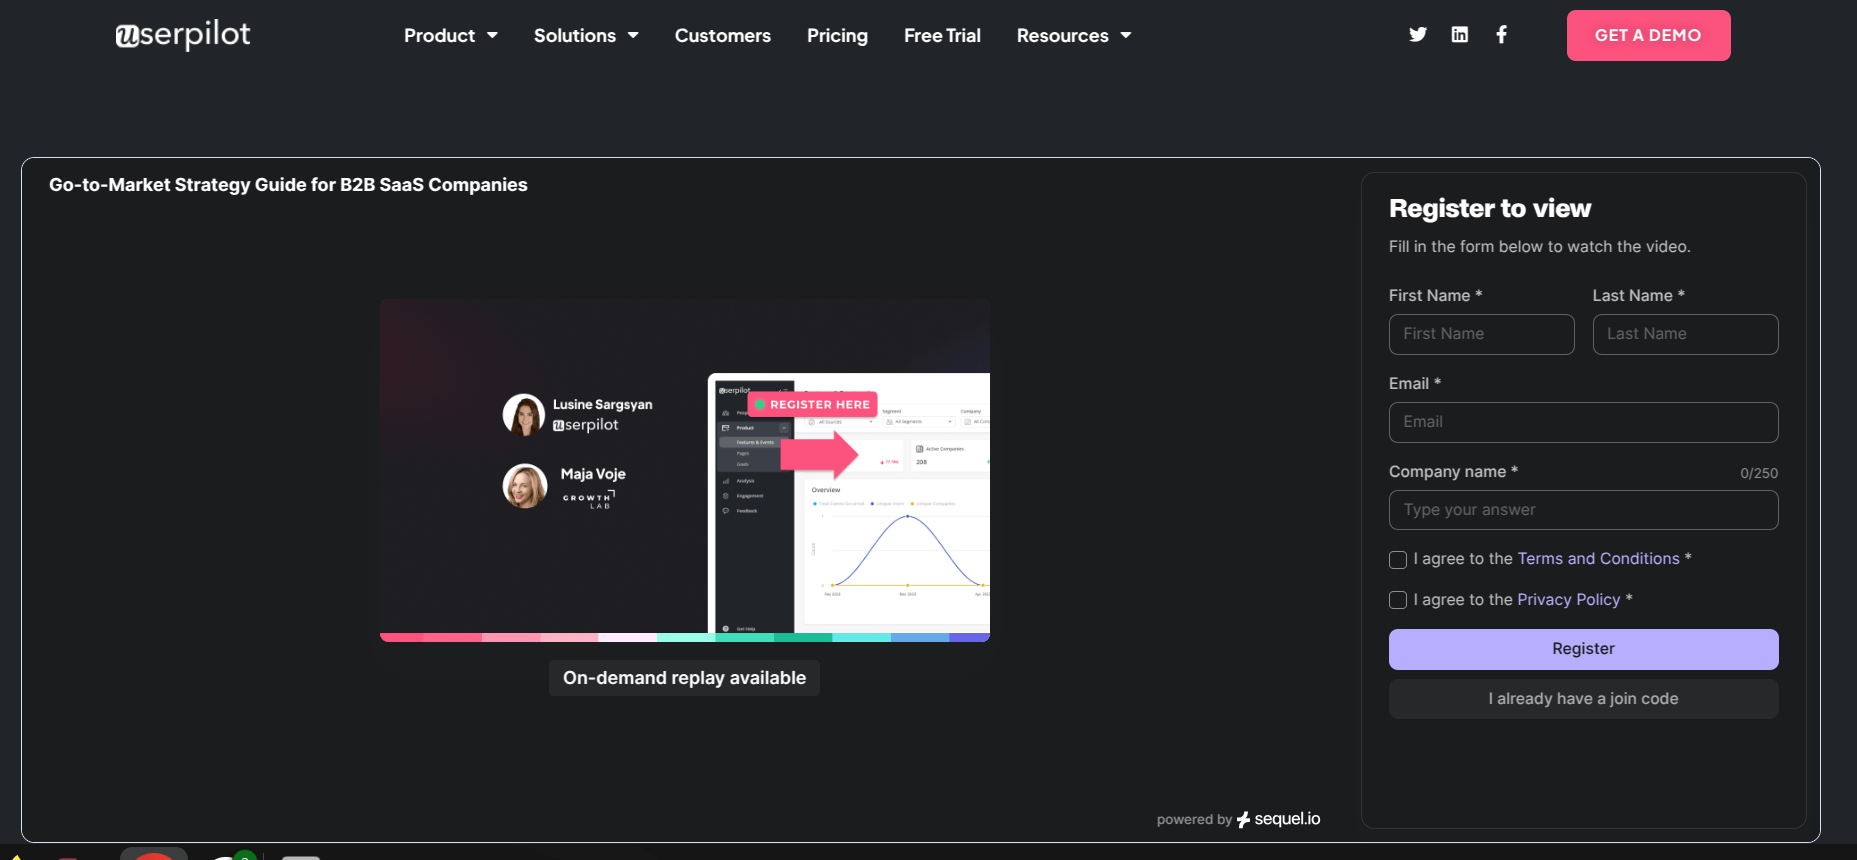Open the LinkedIn icon in header
The width and height of the screenshot is (1857, 860).
tap(1459, 35)
